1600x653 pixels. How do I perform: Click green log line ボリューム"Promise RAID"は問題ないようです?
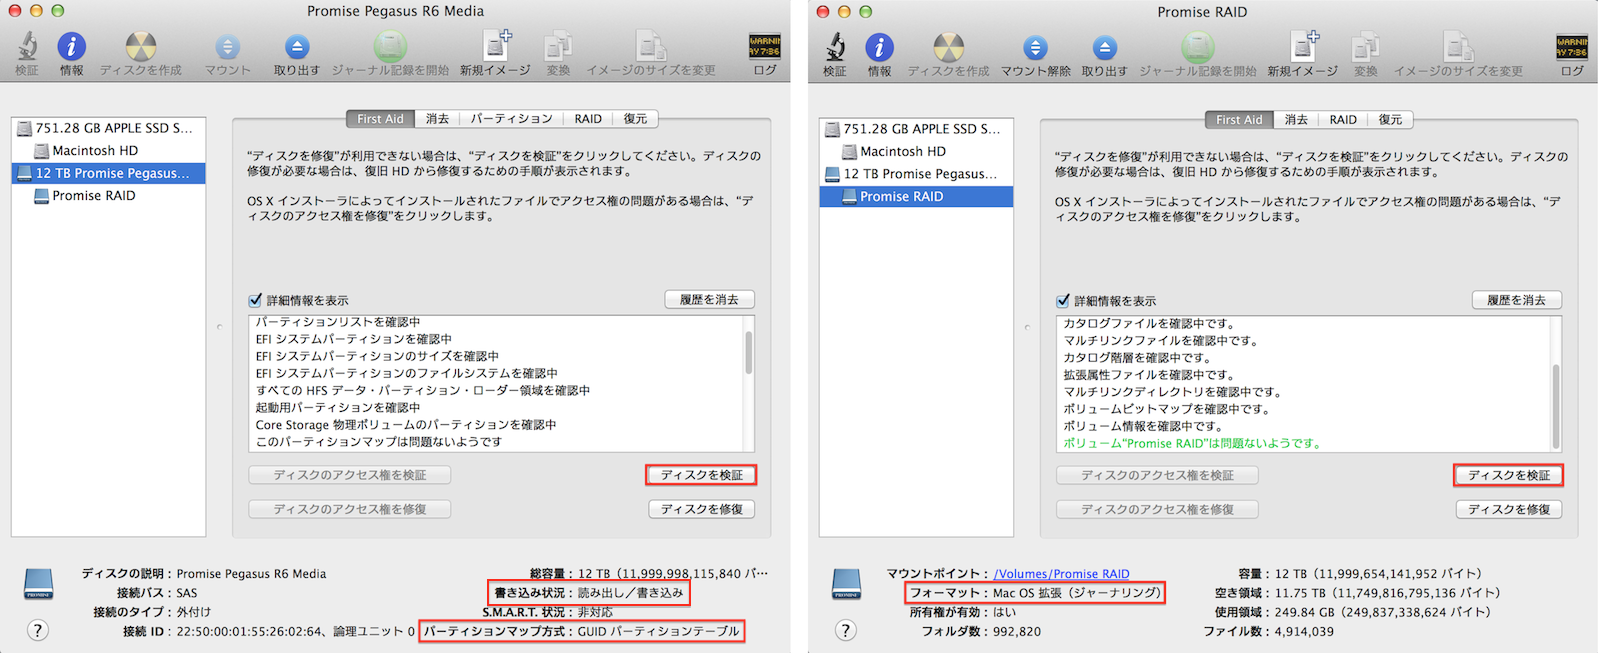click(x=1192, y=443)
